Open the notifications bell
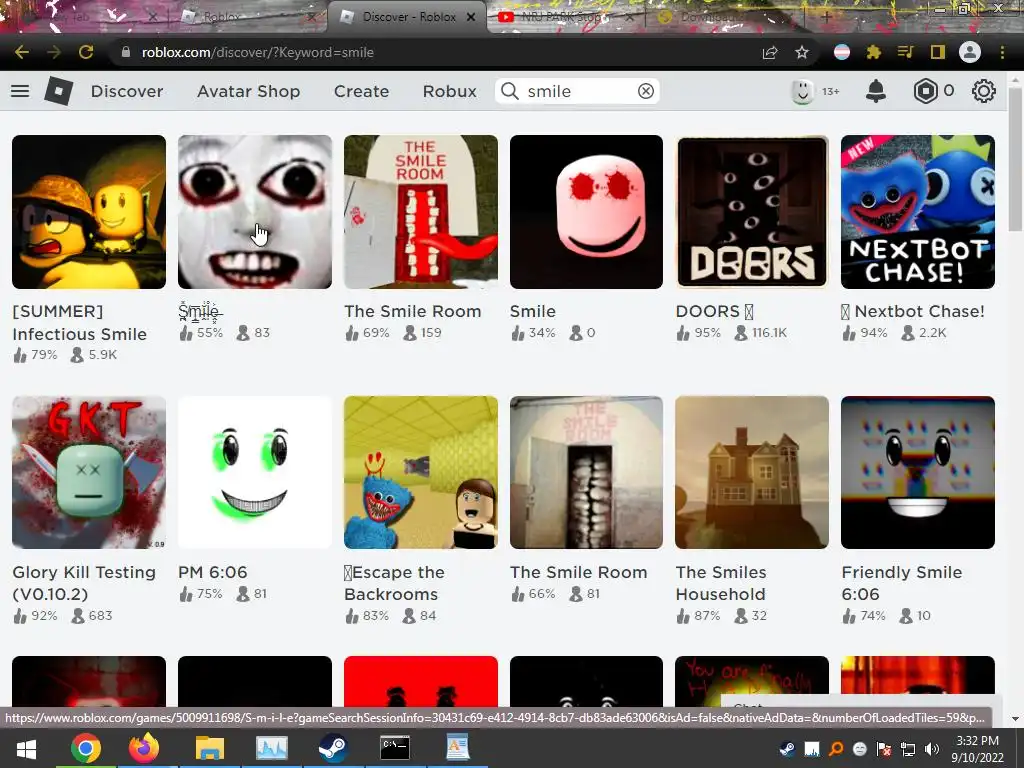This screenshot has width=1024, height=768. coord(876,91)
